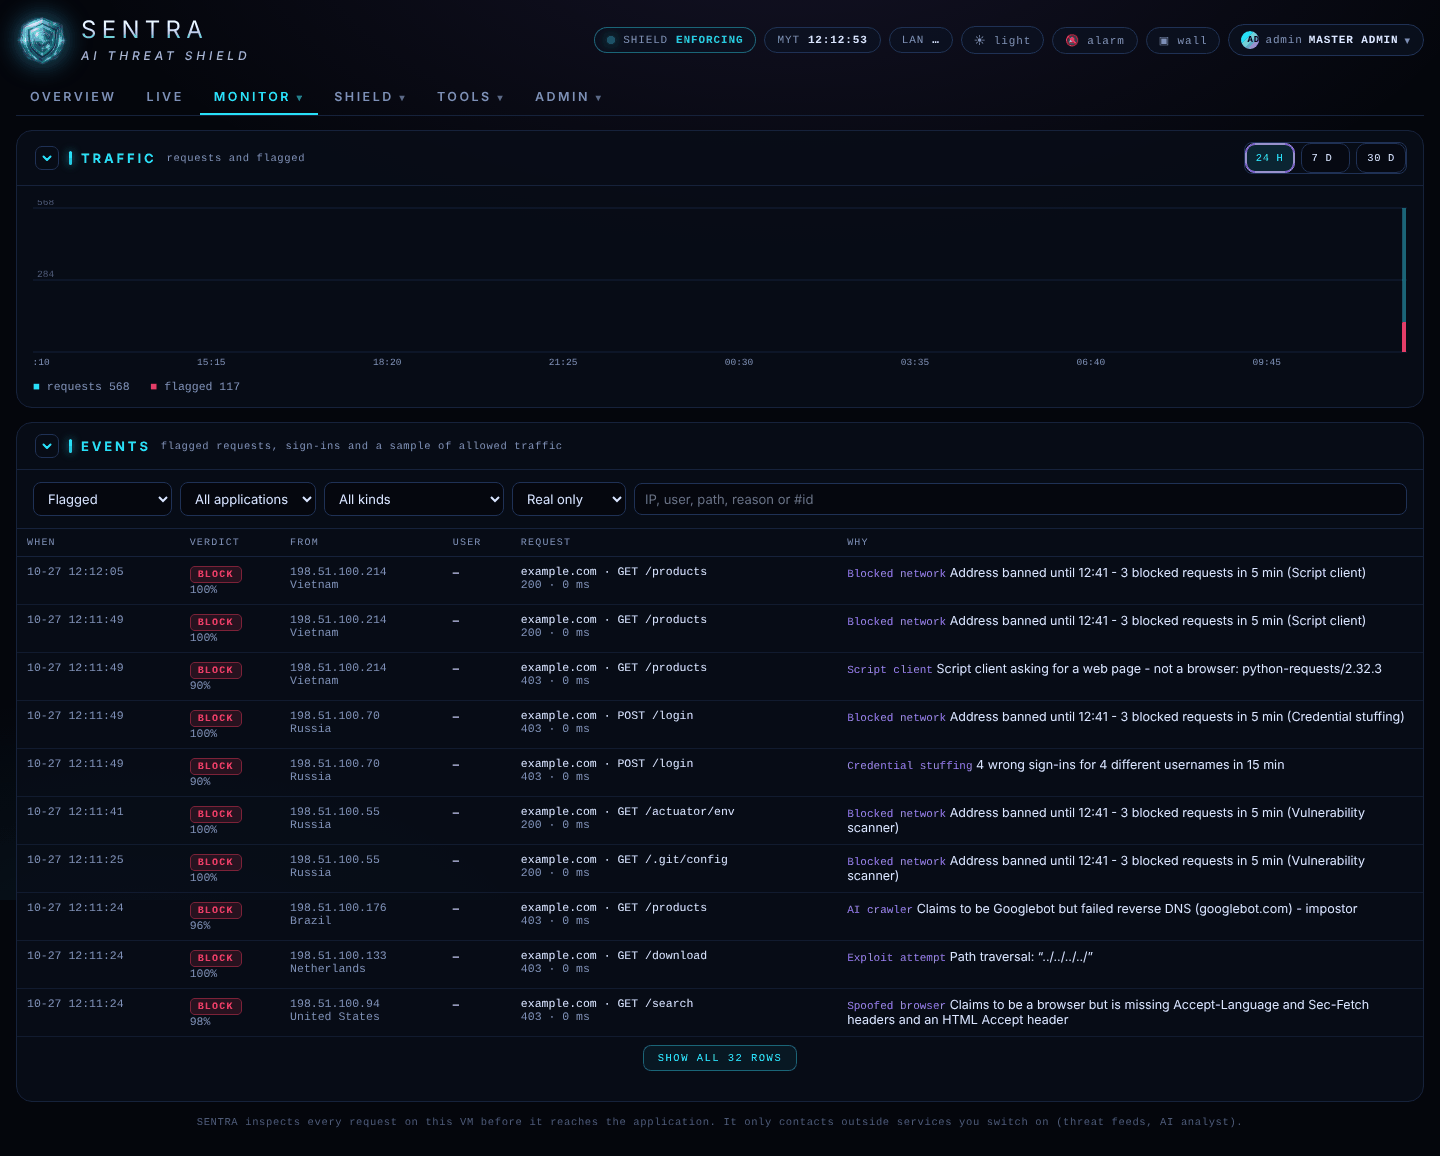Viewport: 1440px width, 1156px height.
Task: Click the Script client tag
Action: coord(889,670)
